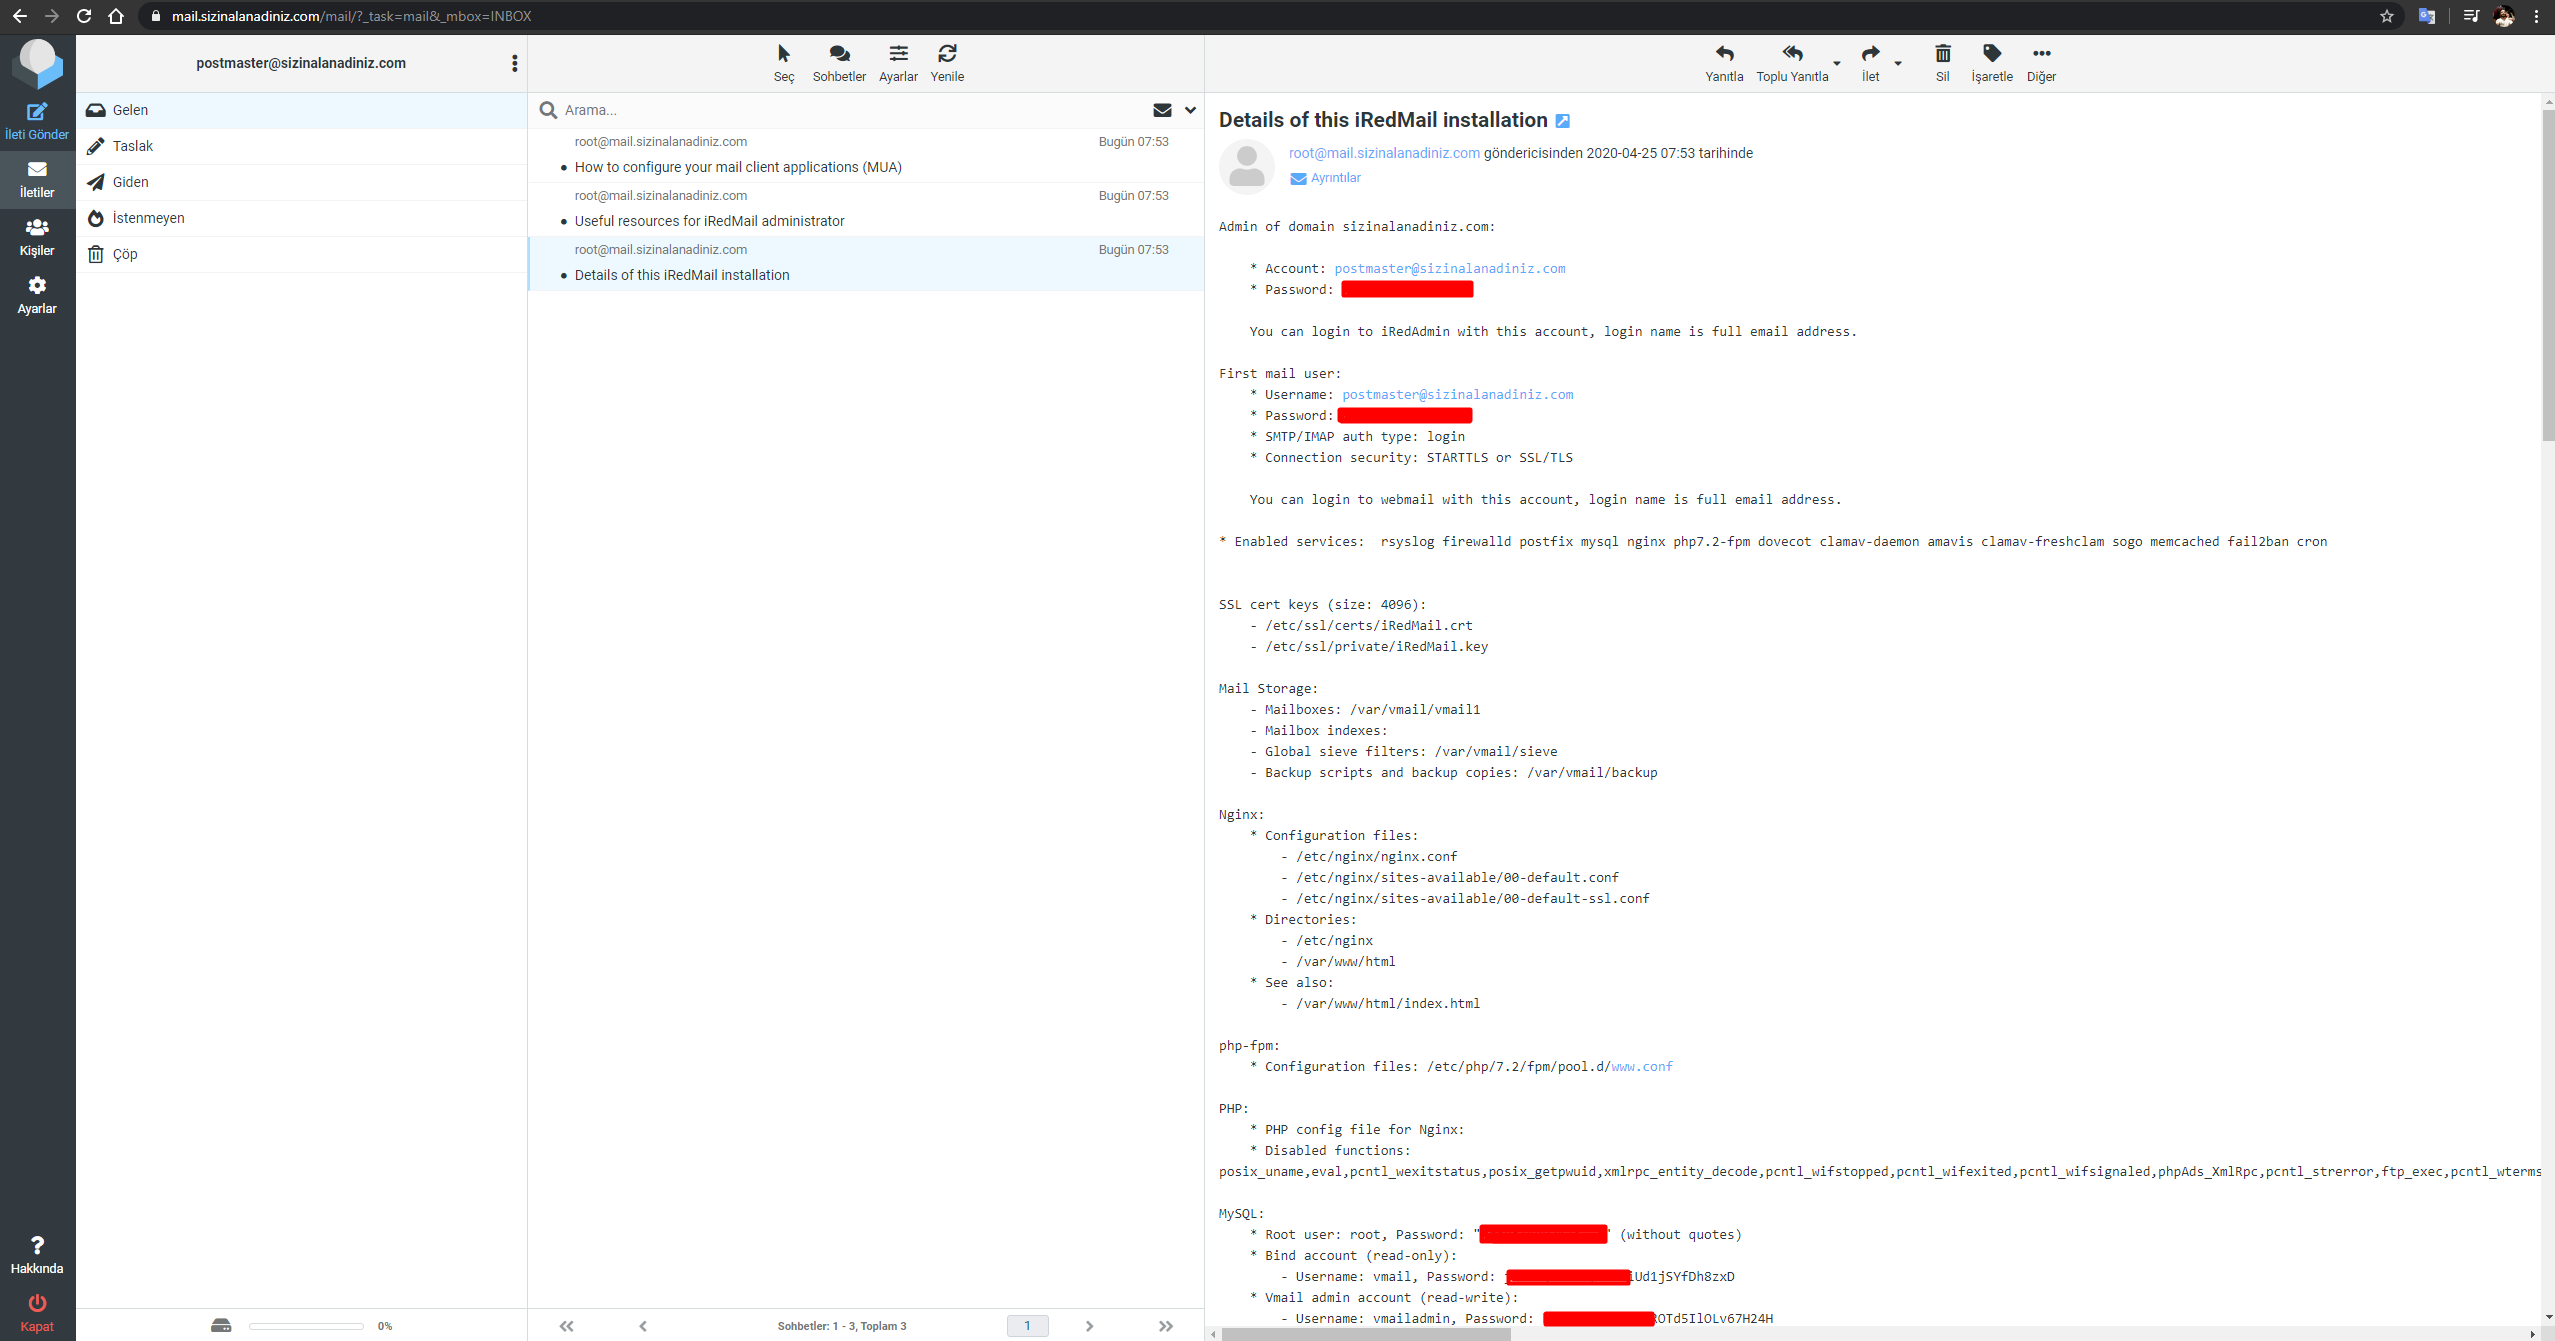Open message in new window icon
The image size is (2555, 1341).
pos(1563,121)
